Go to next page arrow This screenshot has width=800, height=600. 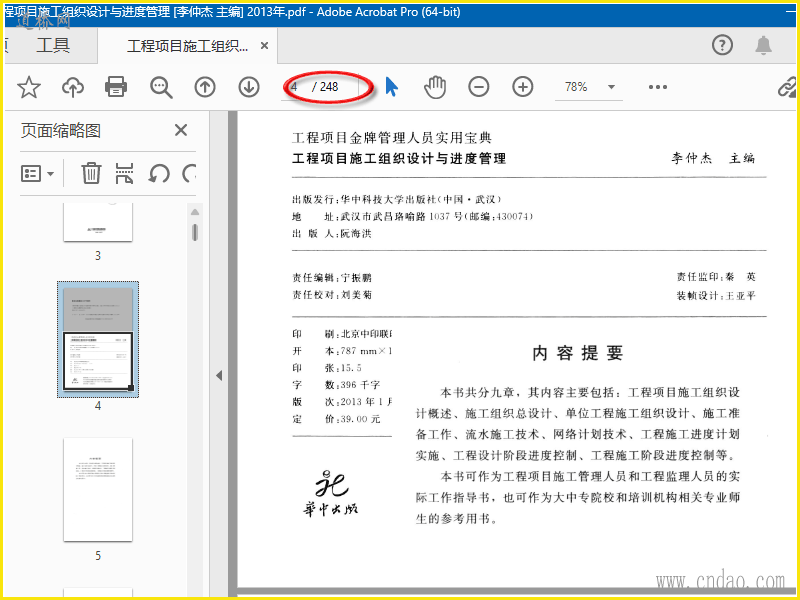click(249, 87)
